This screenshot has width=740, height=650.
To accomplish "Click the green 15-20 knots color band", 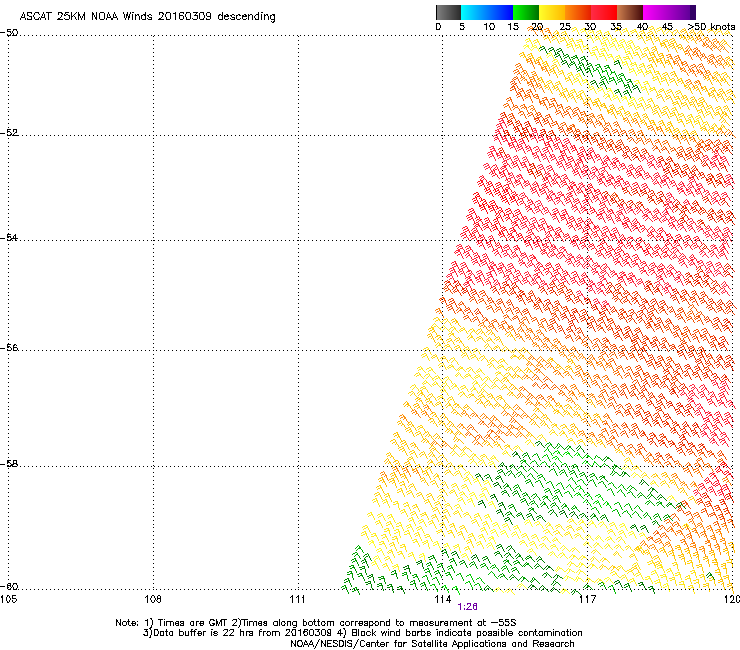I will pyautogui.click(x=526, y=12).
